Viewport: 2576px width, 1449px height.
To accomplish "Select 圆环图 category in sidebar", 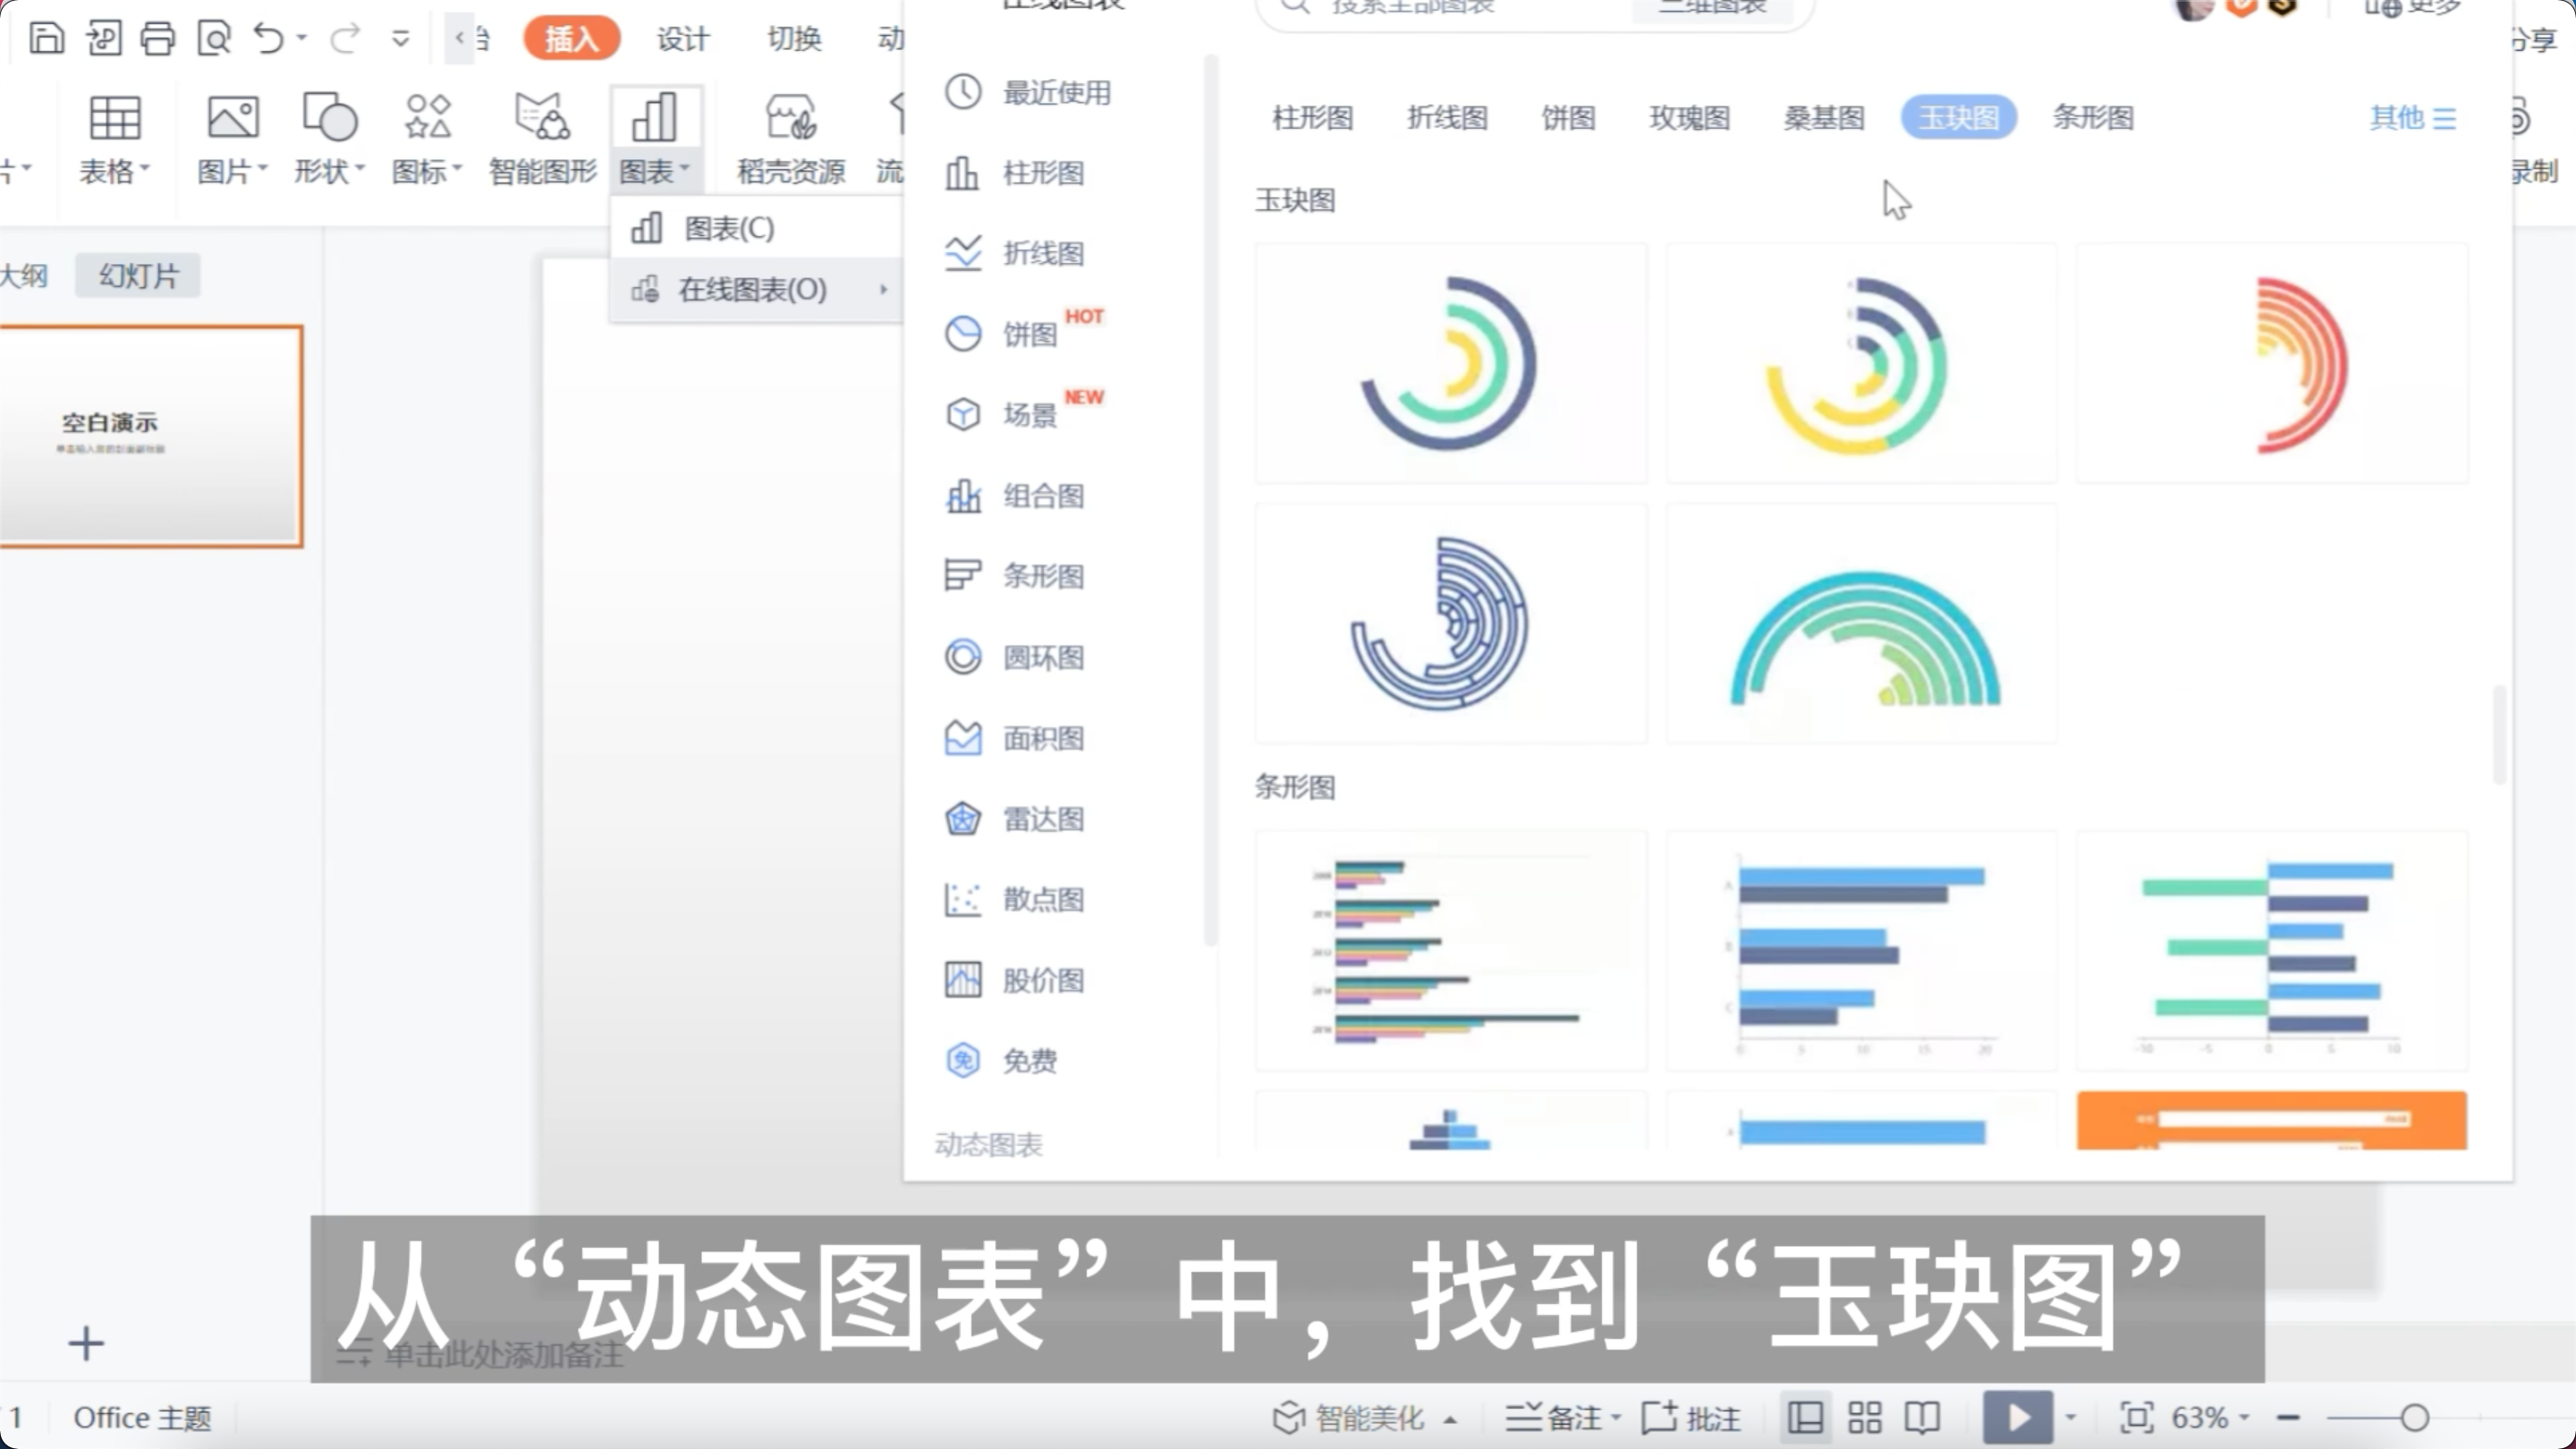I will click(1015, 657).
